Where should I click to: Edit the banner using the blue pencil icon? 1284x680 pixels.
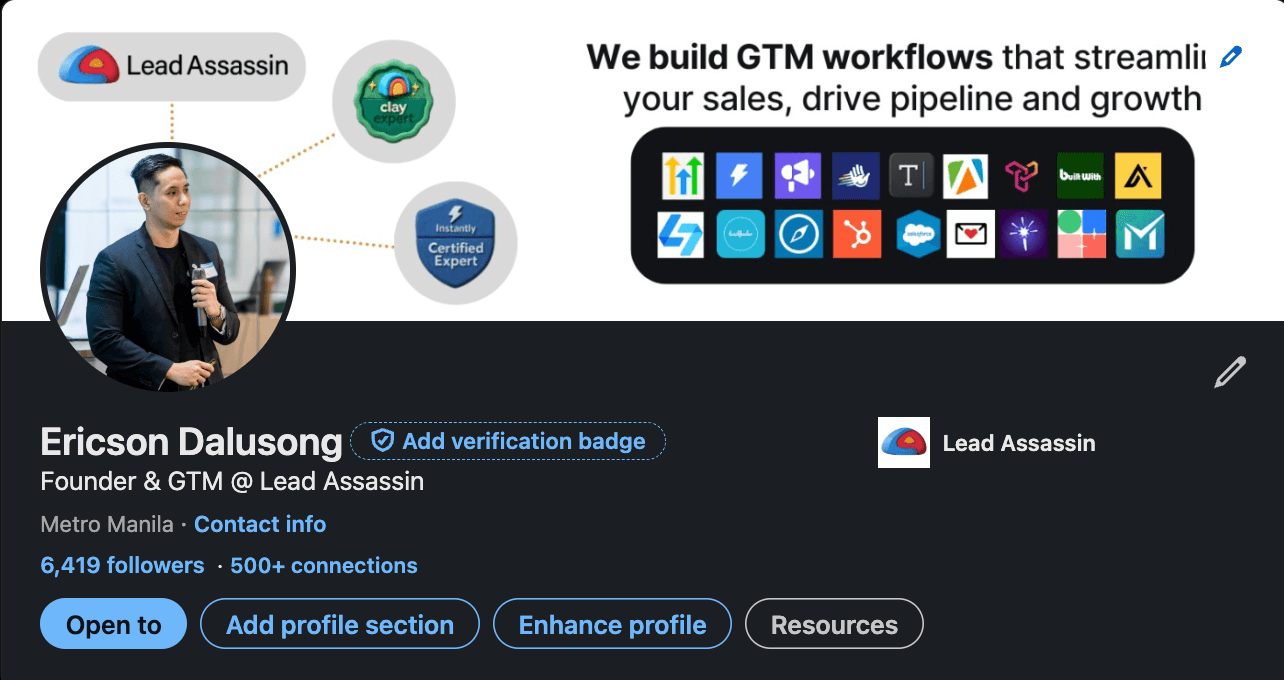(x=1231, y=57)
